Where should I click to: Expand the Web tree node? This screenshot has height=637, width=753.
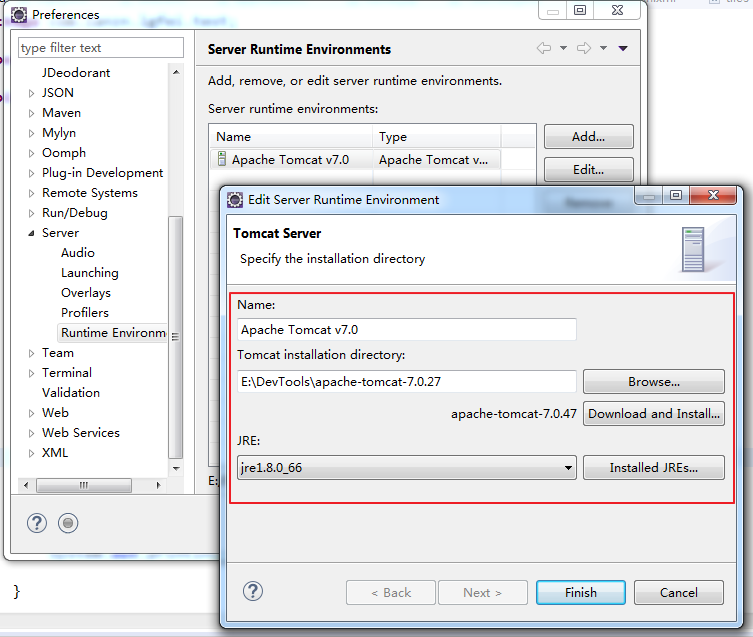coord(31,413)
